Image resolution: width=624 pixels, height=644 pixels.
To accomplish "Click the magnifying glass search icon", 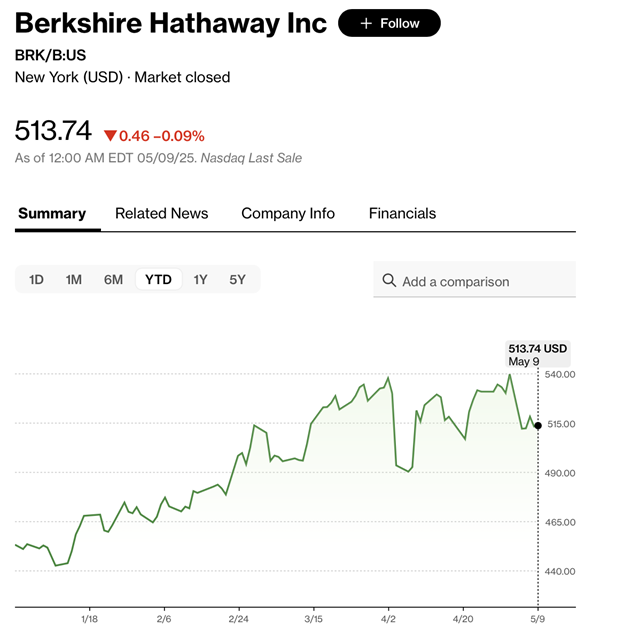I will (389, 281).
